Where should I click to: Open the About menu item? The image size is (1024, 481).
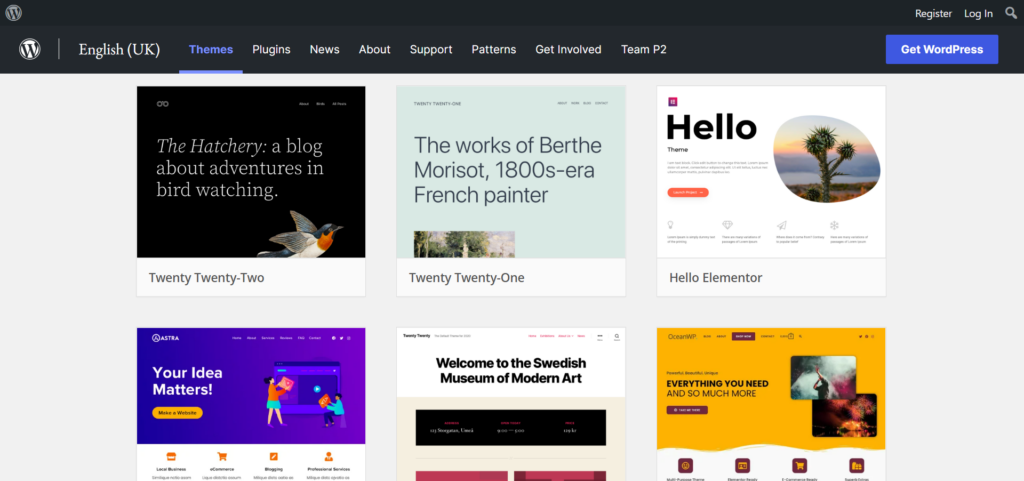(x=374, y=50)
